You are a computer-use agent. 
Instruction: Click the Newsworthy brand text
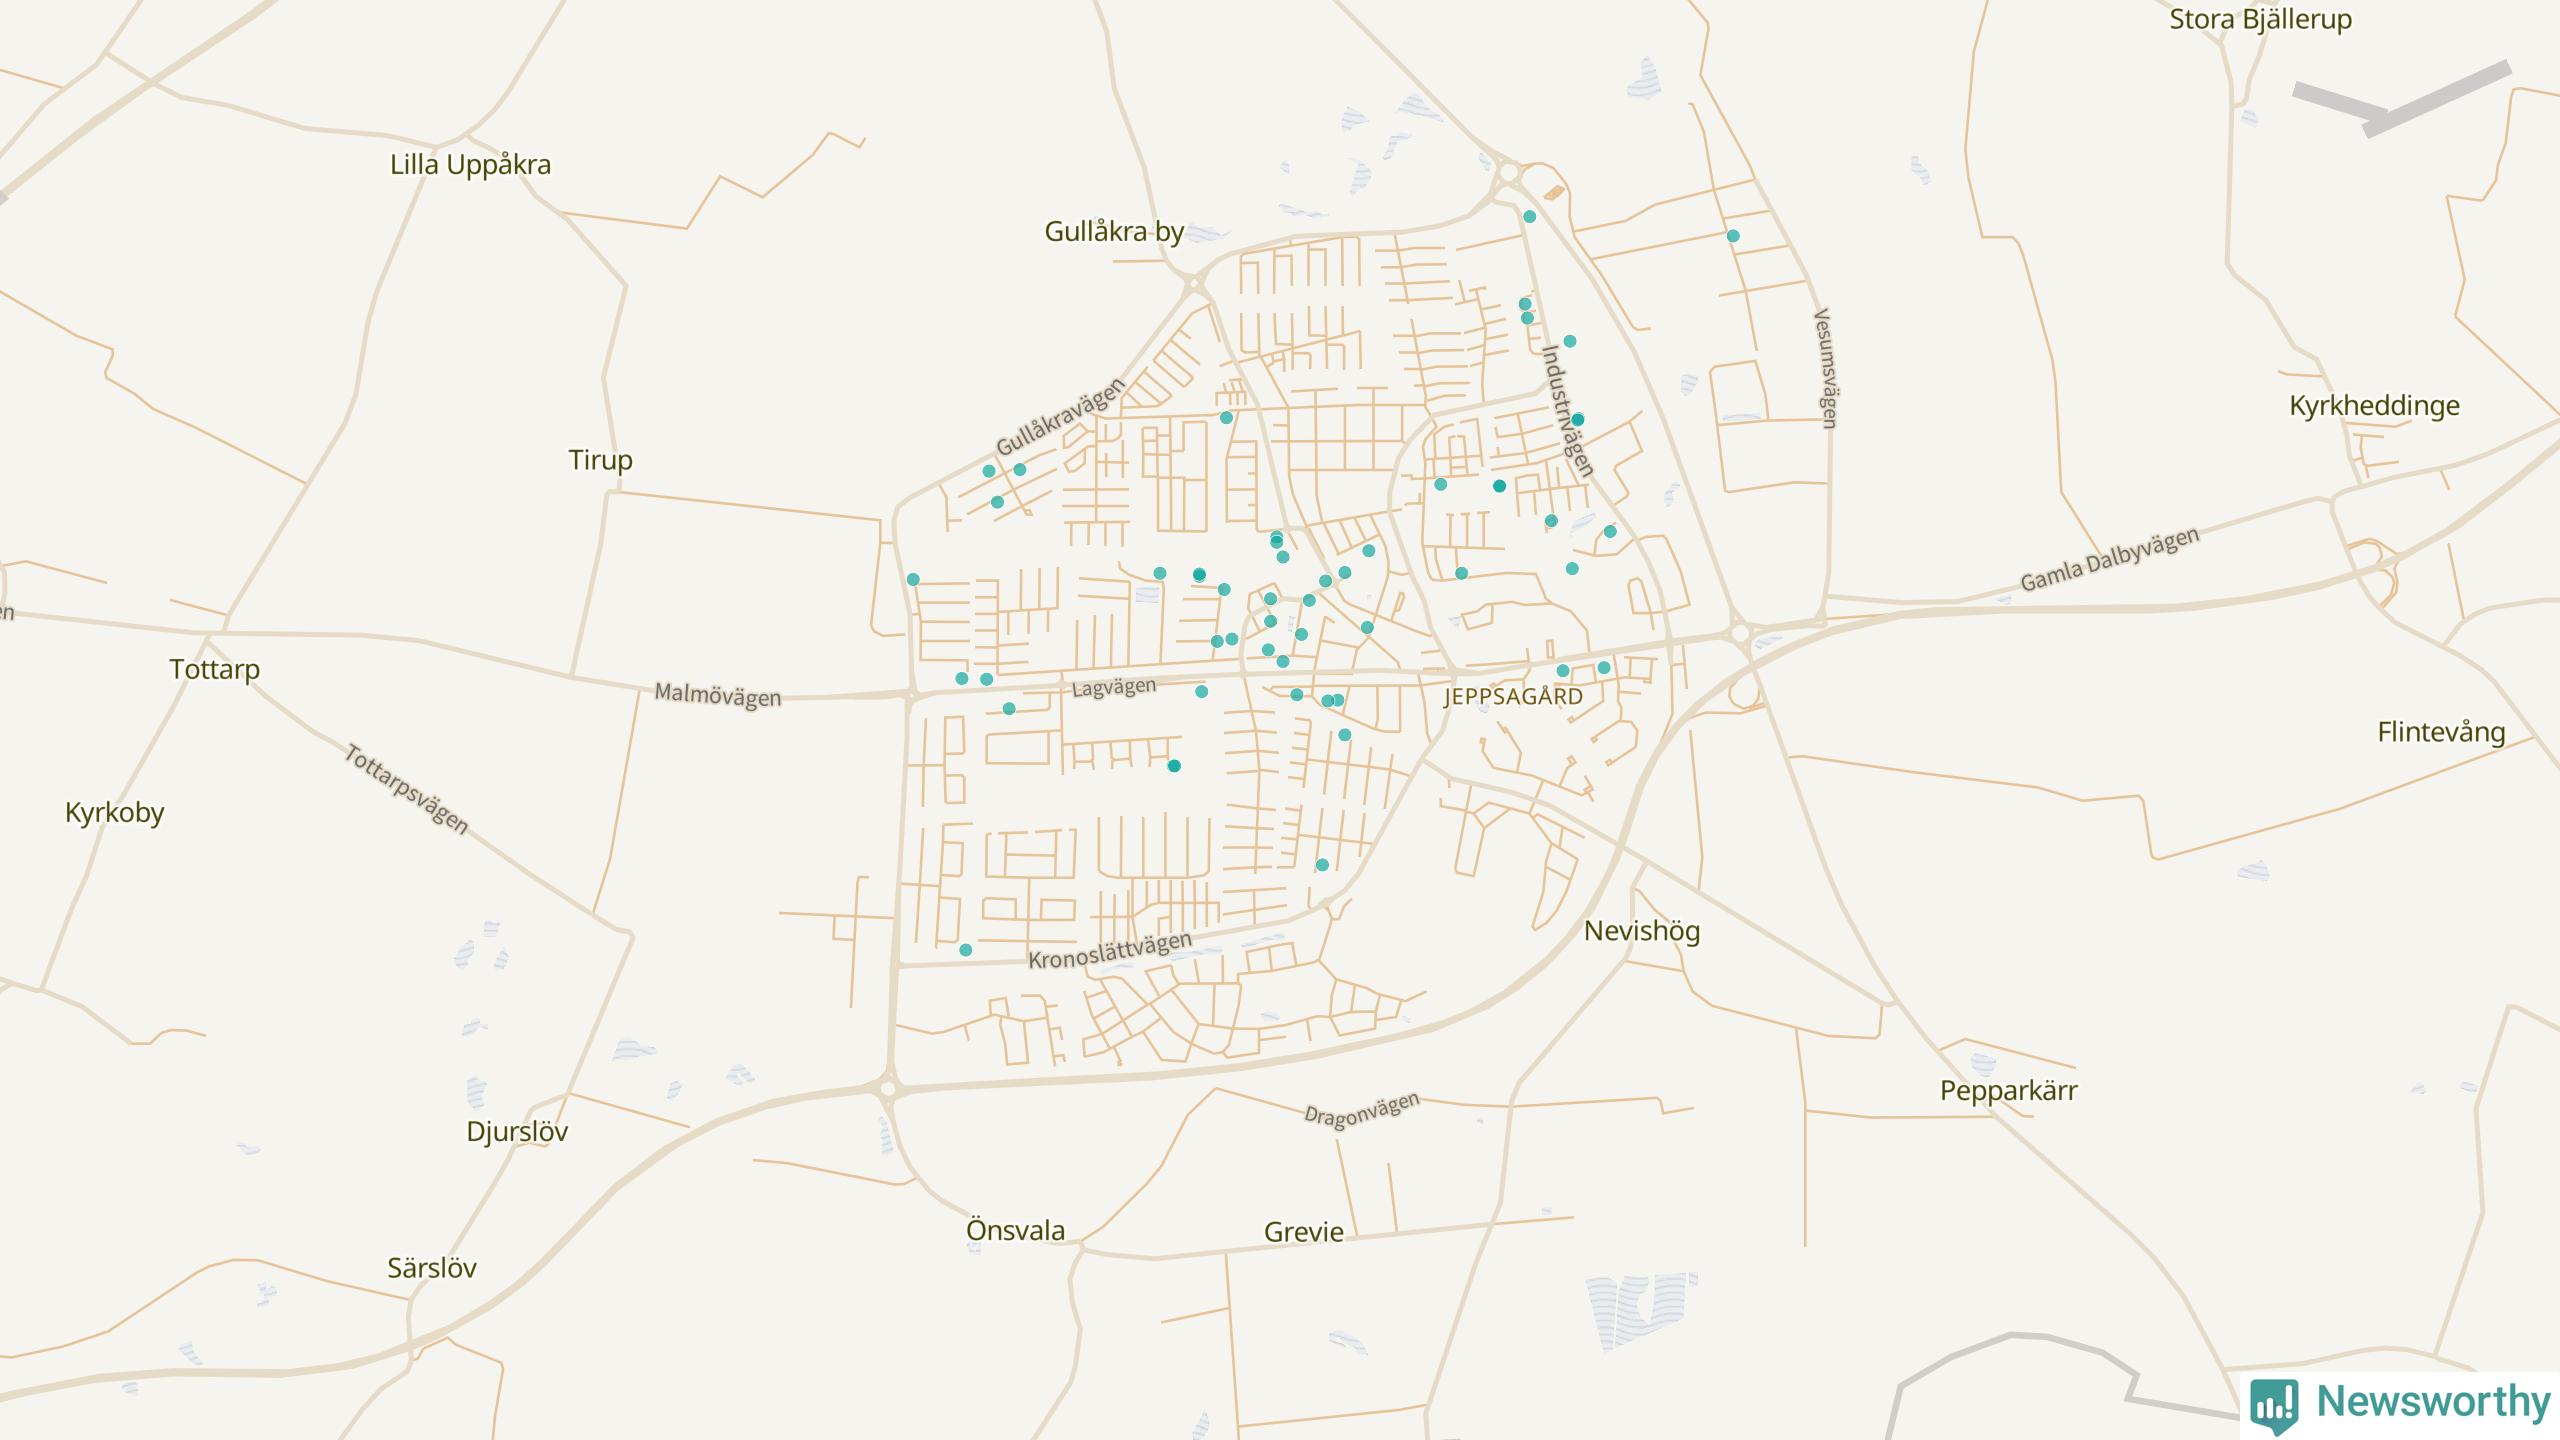(x=2433, y=1402)
